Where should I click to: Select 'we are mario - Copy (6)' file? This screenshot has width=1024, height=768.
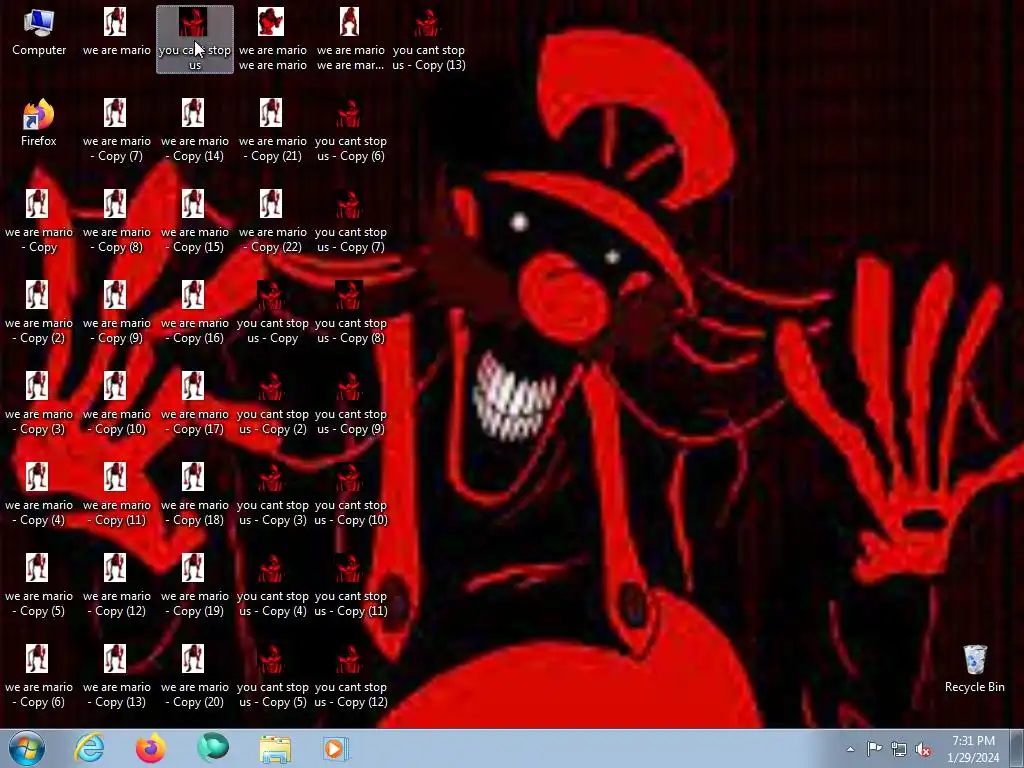(39, 676)
